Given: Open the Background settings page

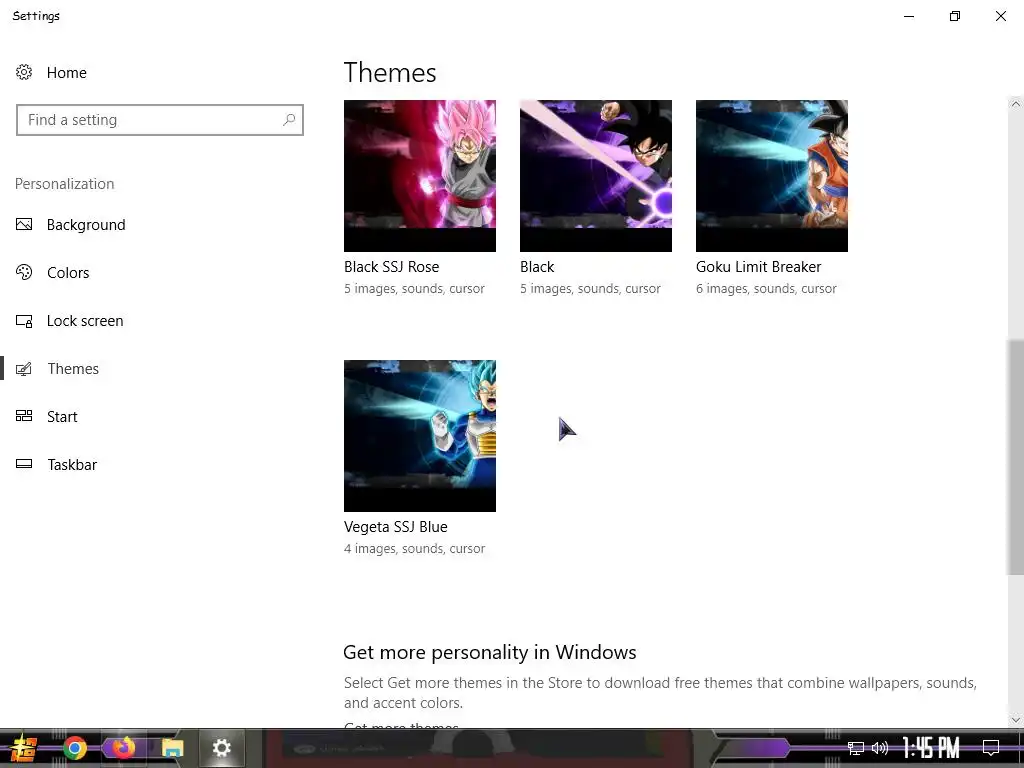Looking at the screenshot, I should click(x=86, y=225).
